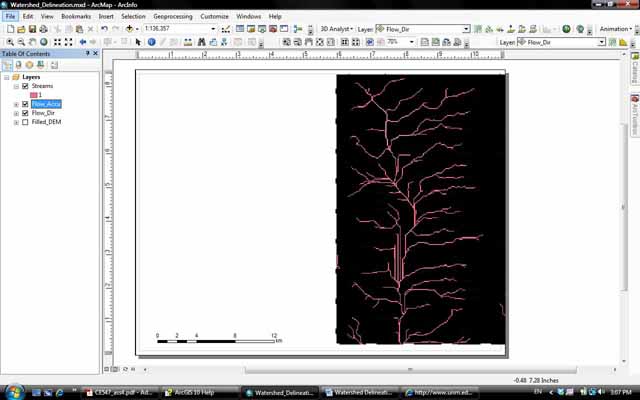The width and height of the screenshot is (640, 400).
Task: Toggle the Flow_Dir layer checkbox
Action: click(25, 113)
